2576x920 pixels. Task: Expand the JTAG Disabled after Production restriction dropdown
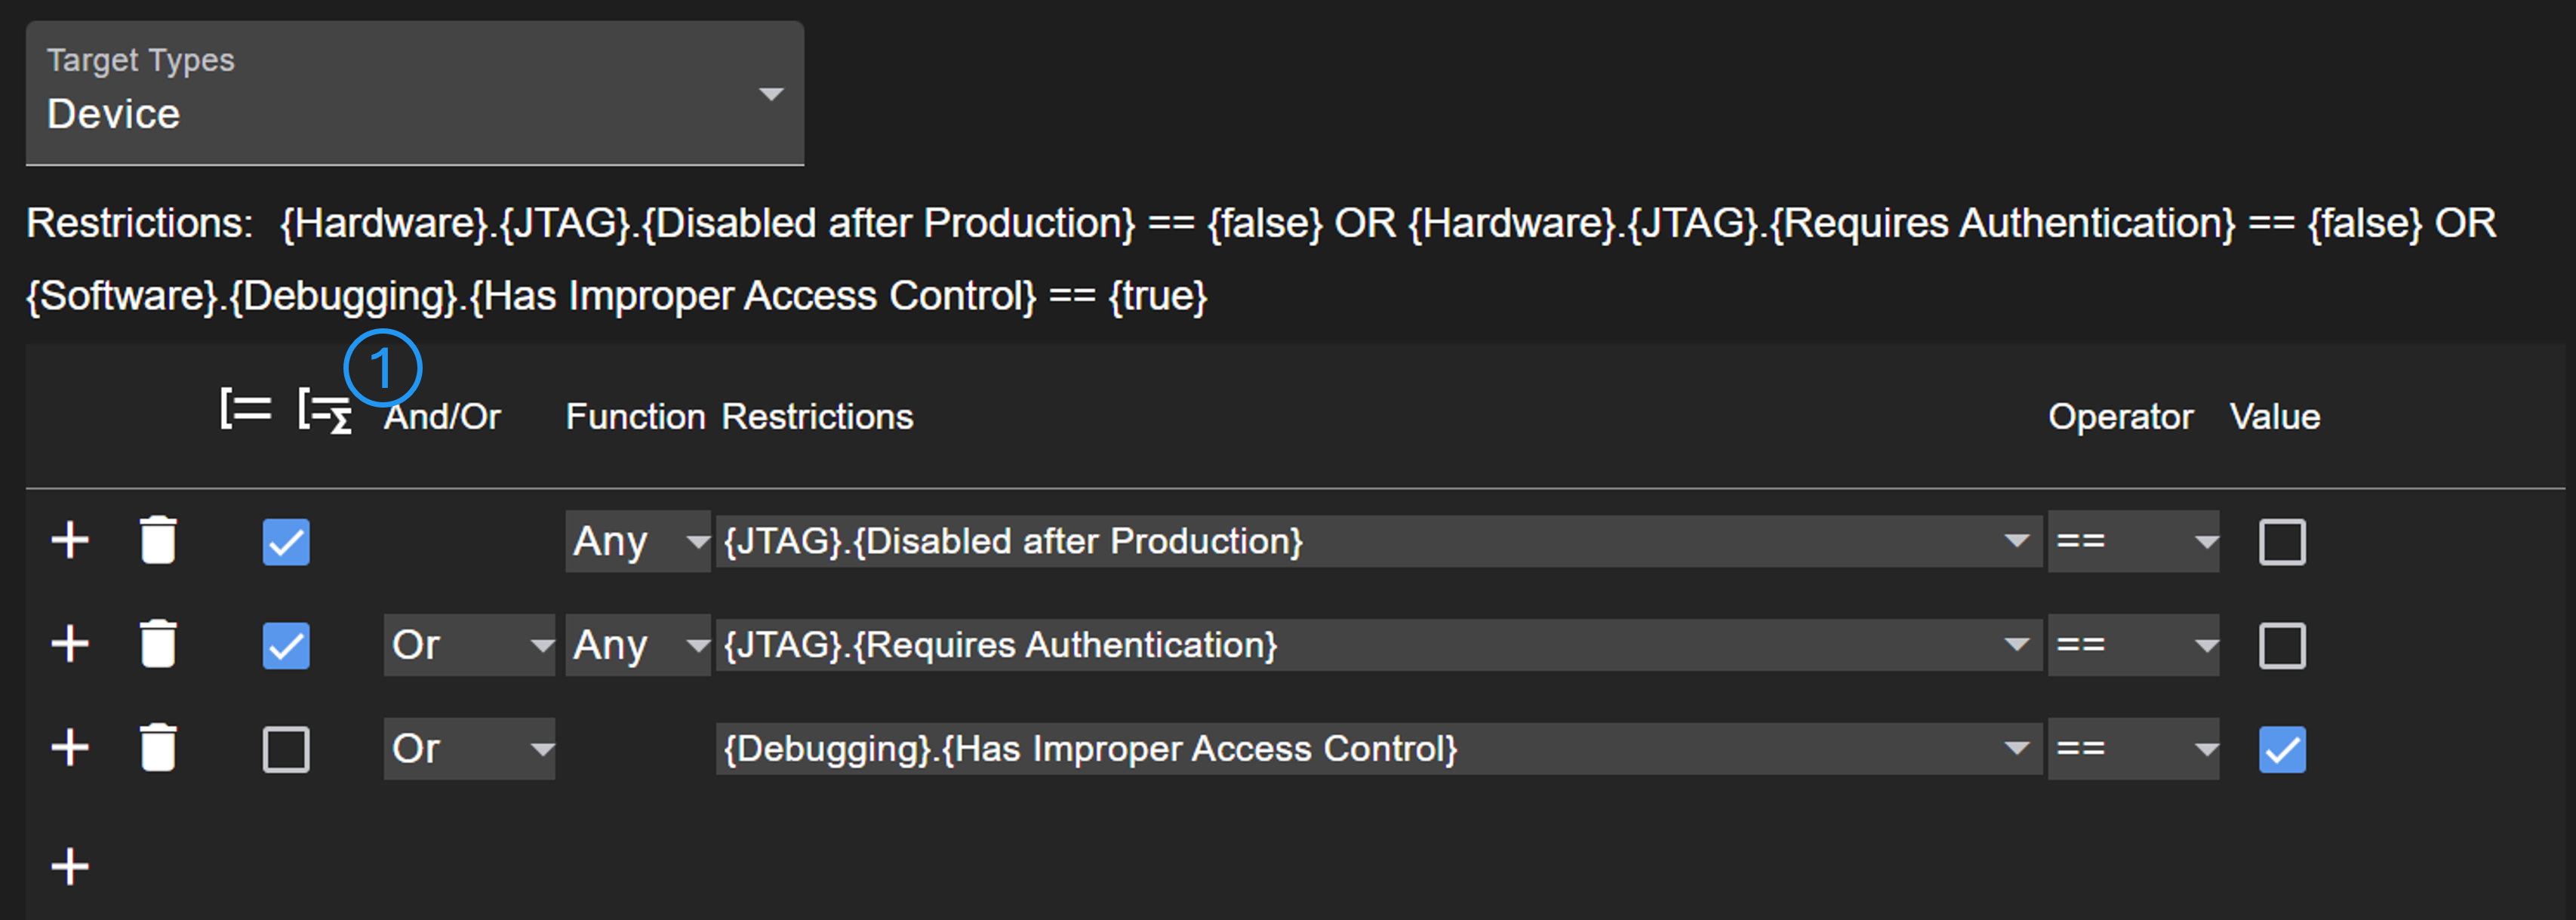click(x=1378, y=542)
